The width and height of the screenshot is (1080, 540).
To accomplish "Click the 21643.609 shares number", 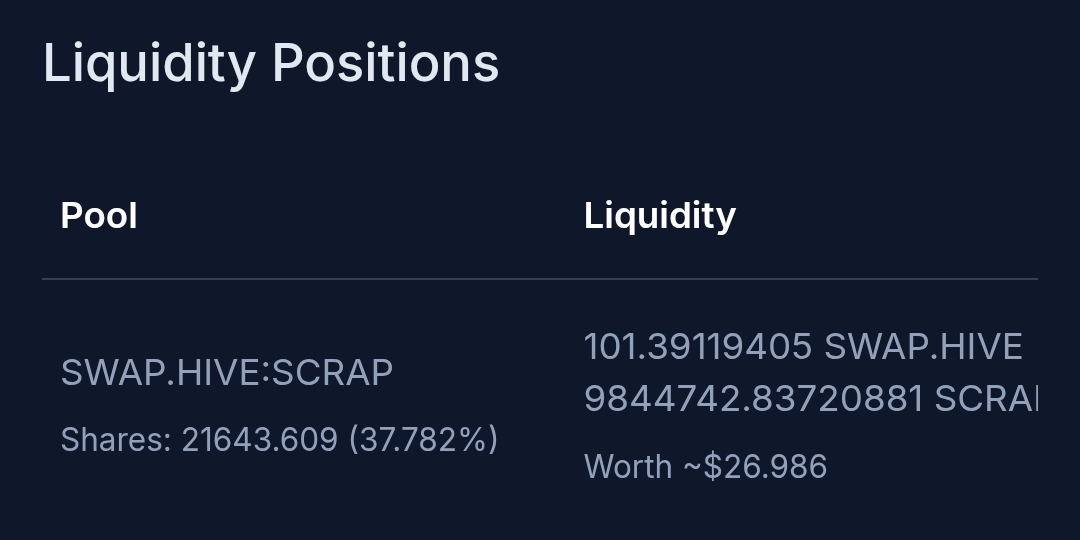I will pyautogui.click(x=259, y=439).
